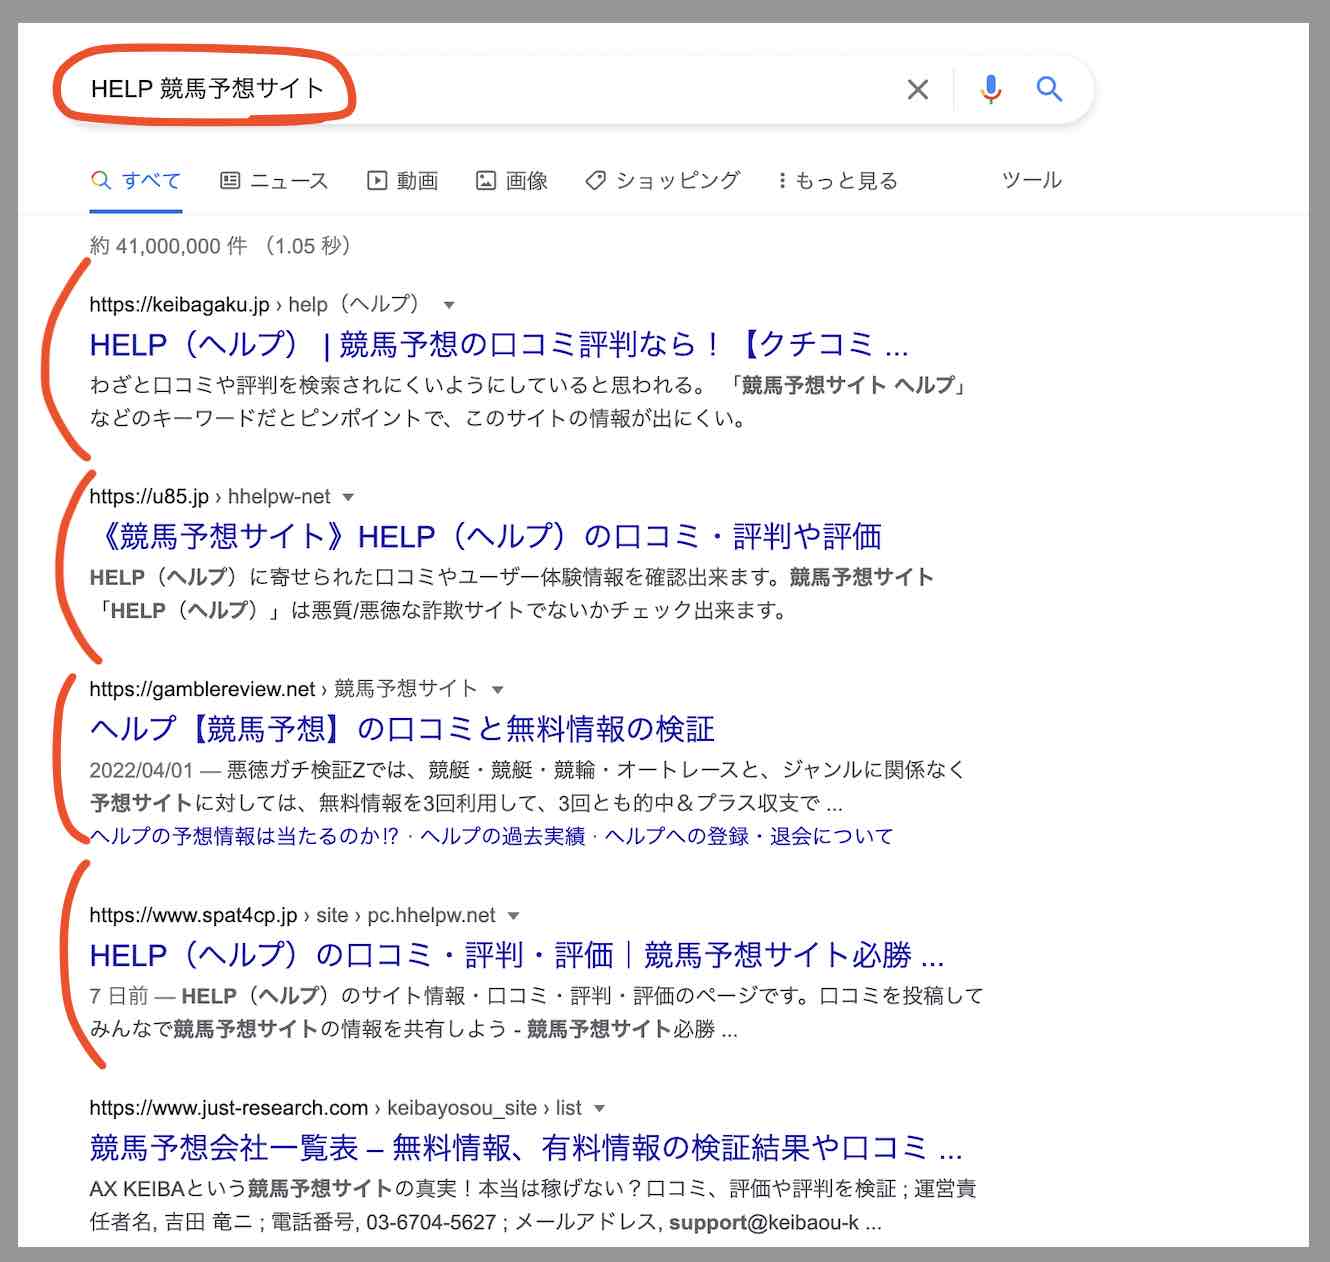Click the ツール menu item
Screen dimensions: 1330x1262
pos(1031,181)
